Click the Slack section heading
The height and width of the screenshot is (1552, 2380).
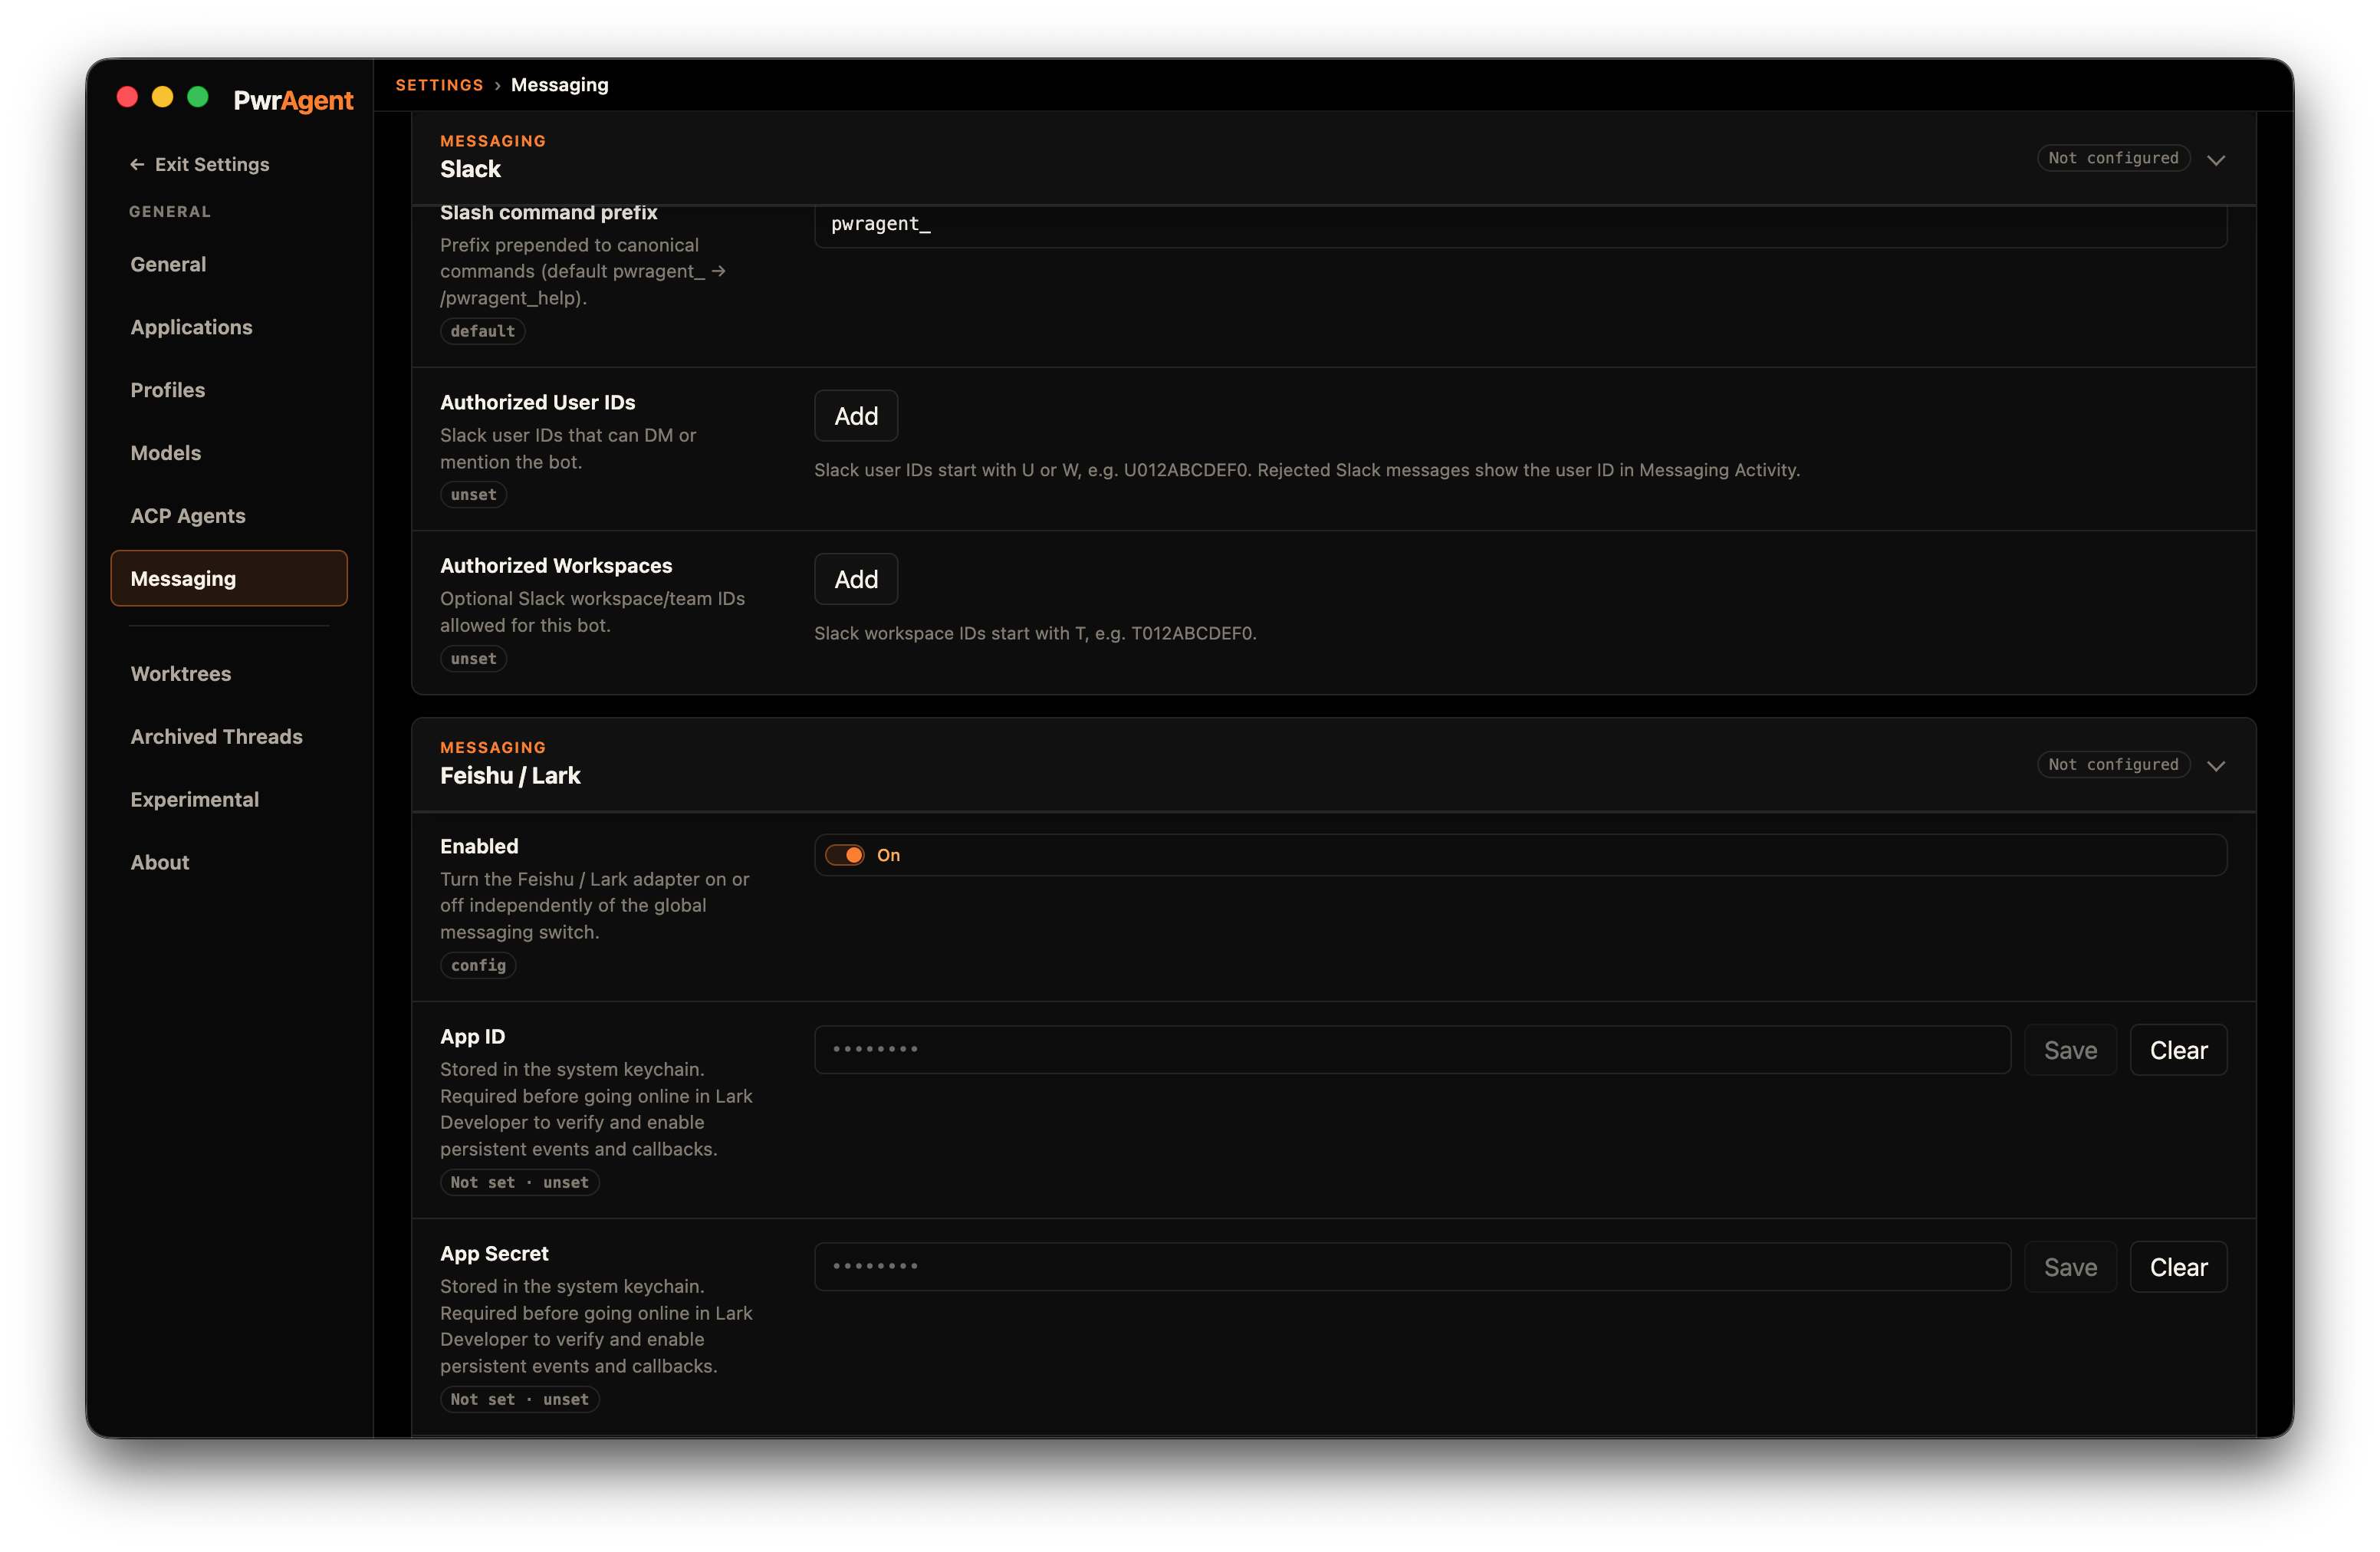pyautogui.click(x=470, y=169)
